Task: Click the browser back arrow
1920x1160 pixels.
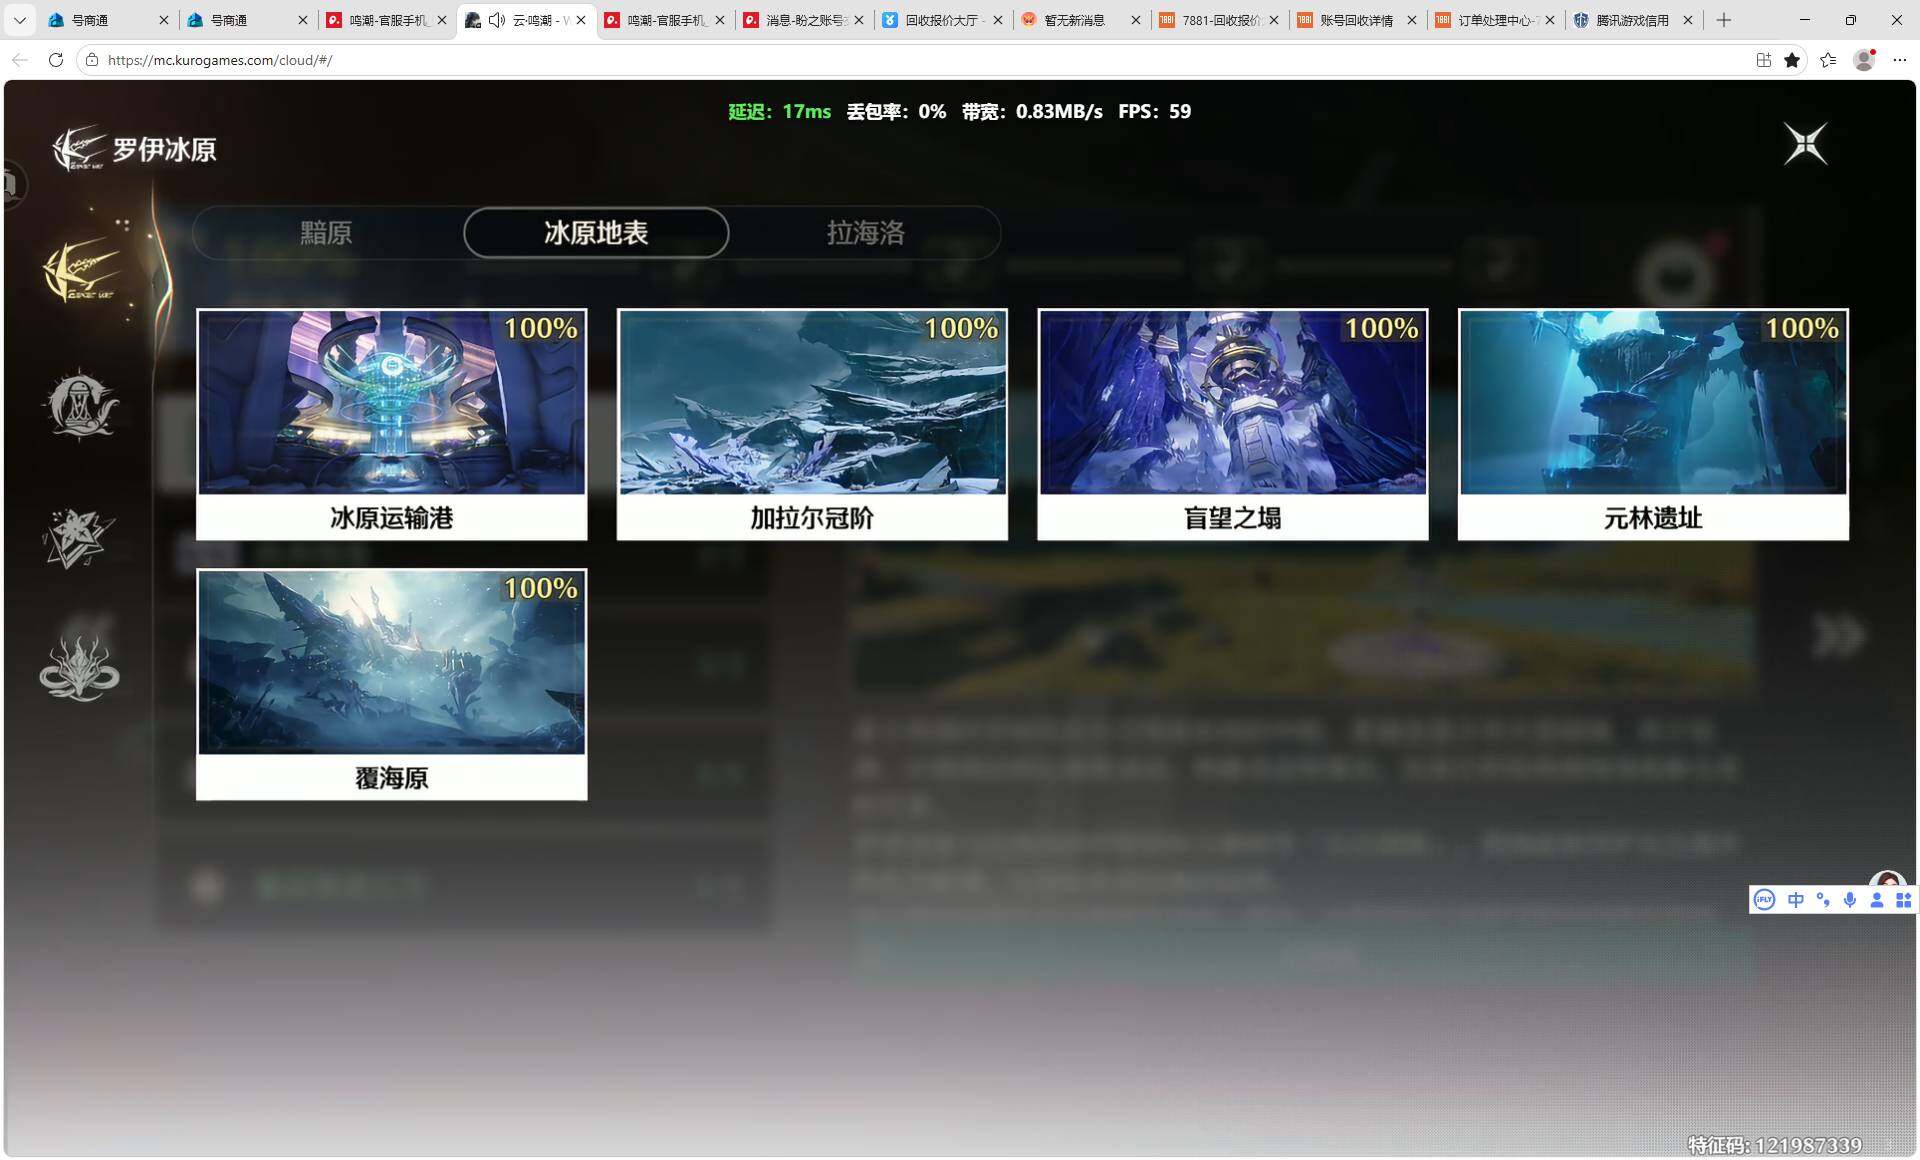Action: point(19,60)
